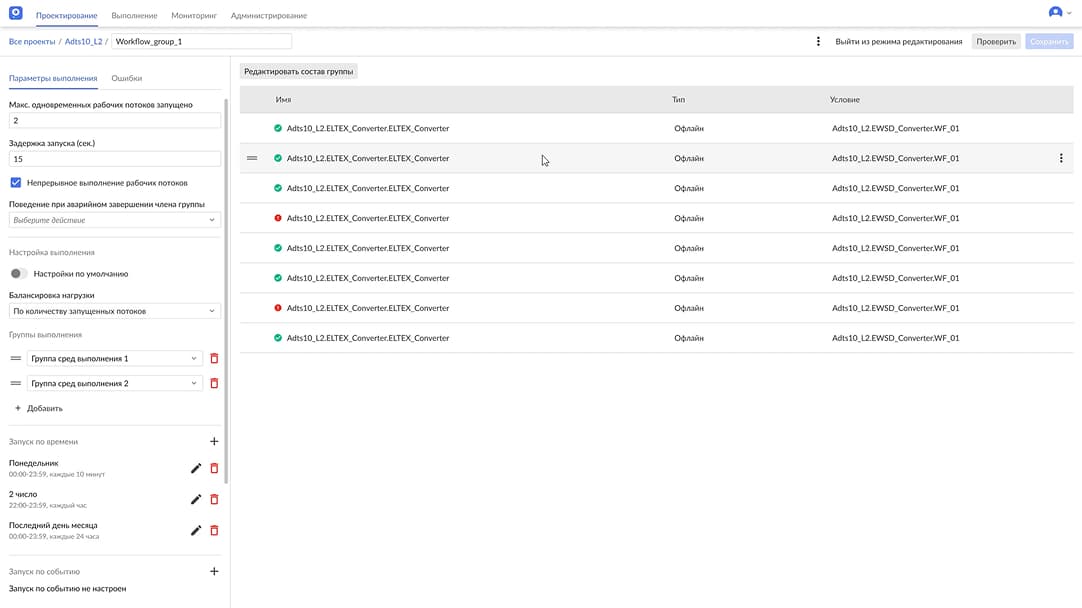Open the "Выберите действие" dropdown
Viewport: 1082px width, 608px height.
[x=114, y=219]
